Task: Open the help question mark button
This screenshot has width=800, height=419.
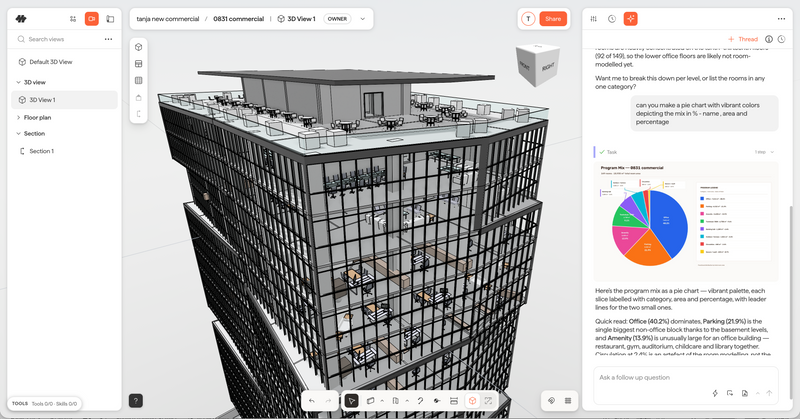Action: 136,401
